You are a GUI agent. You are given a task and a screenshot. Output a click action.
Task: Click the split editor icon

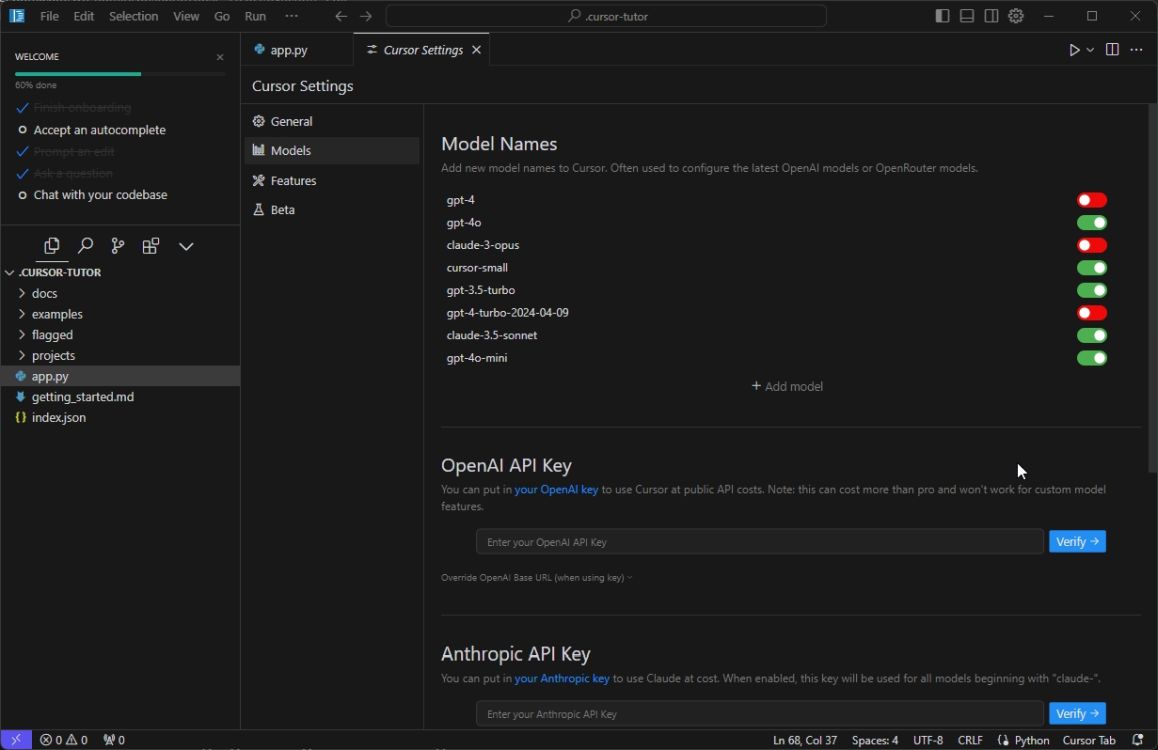point(1112,50)
